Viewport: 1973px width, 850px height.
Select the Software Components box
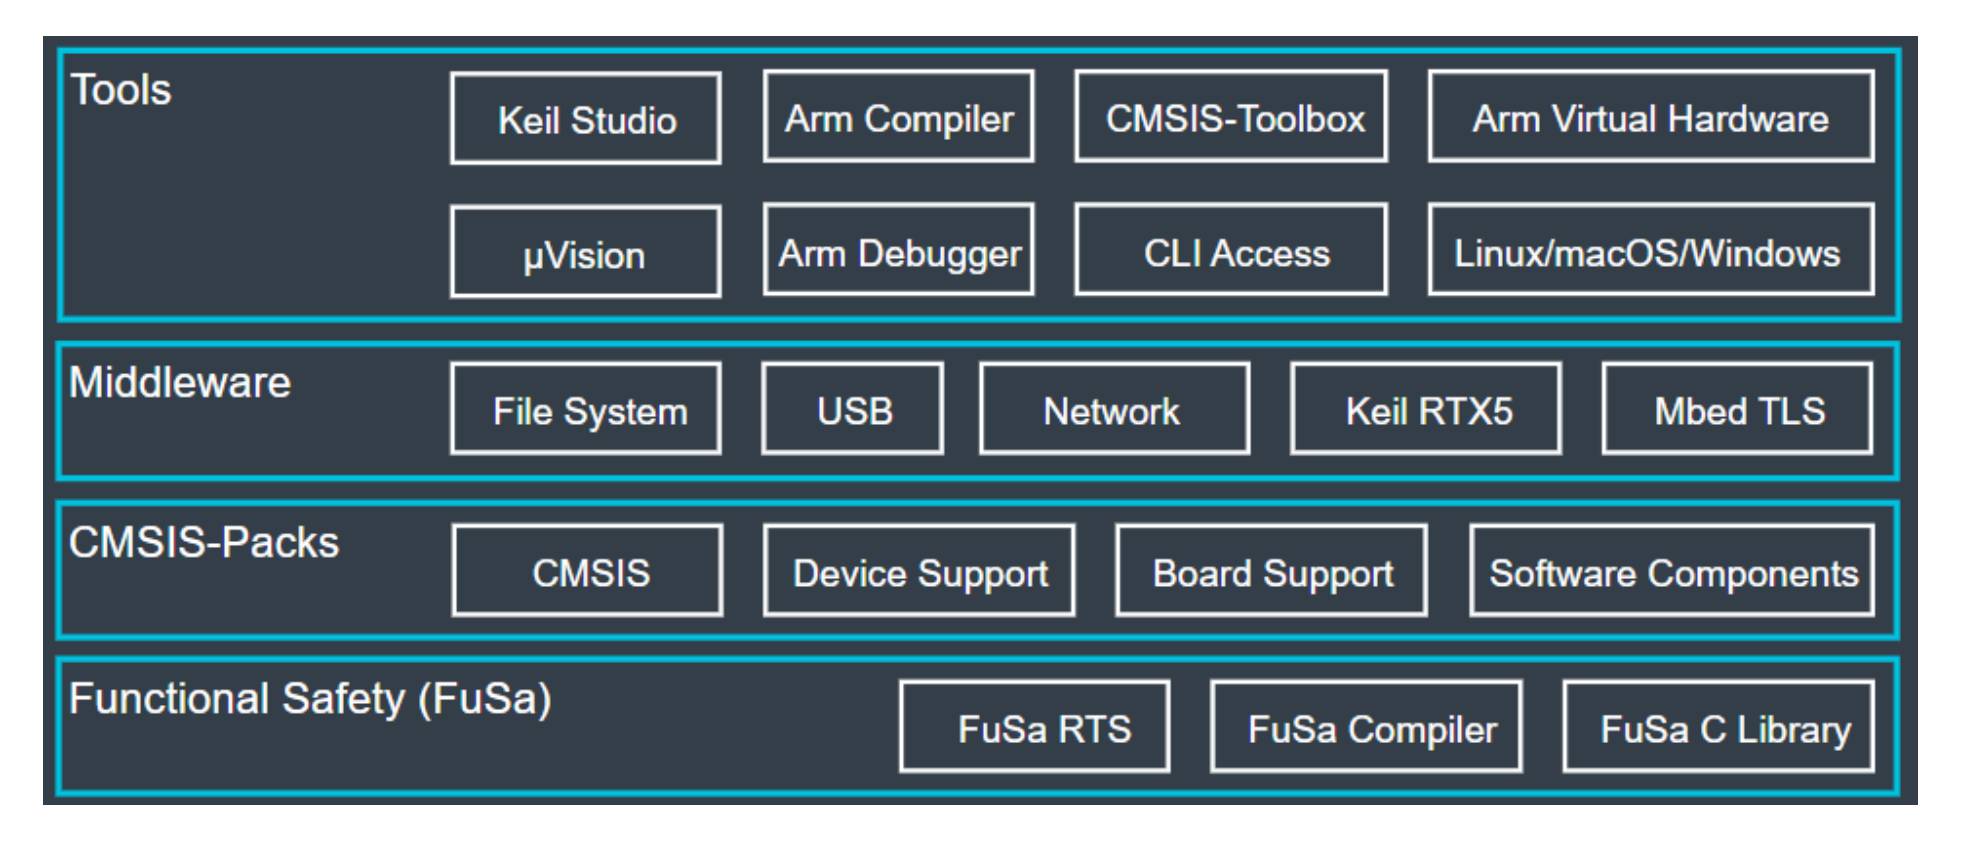pos(1672,571)
